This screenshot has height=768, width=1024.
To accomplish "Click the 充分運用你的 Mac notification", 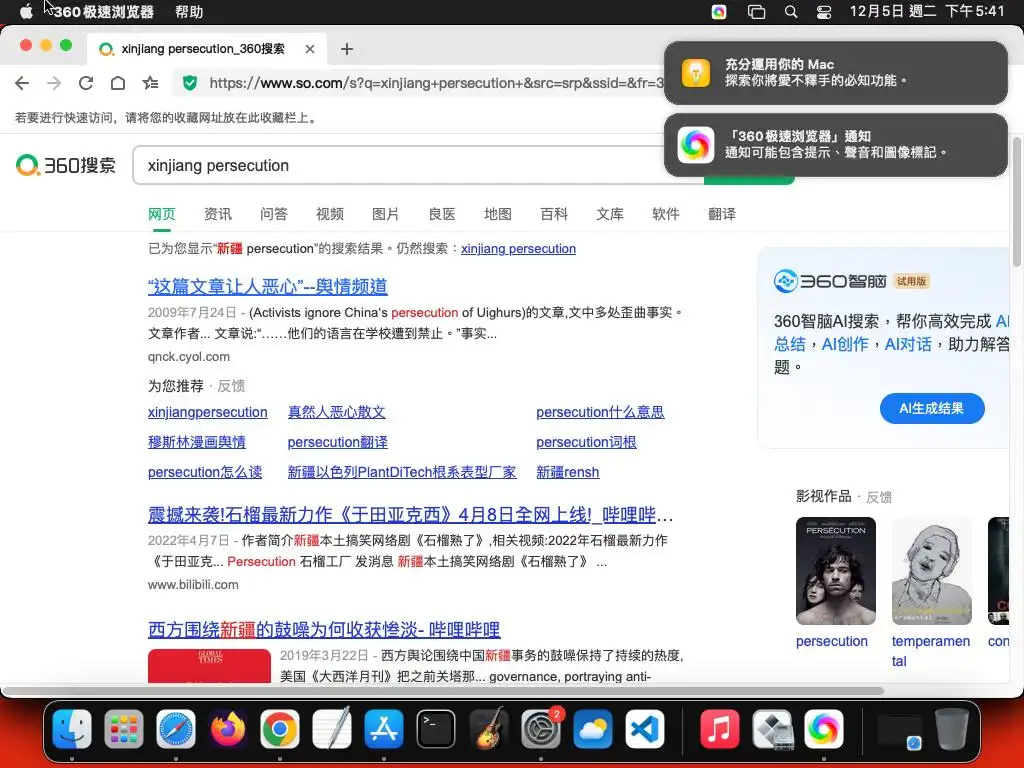I will coord(836,72).
